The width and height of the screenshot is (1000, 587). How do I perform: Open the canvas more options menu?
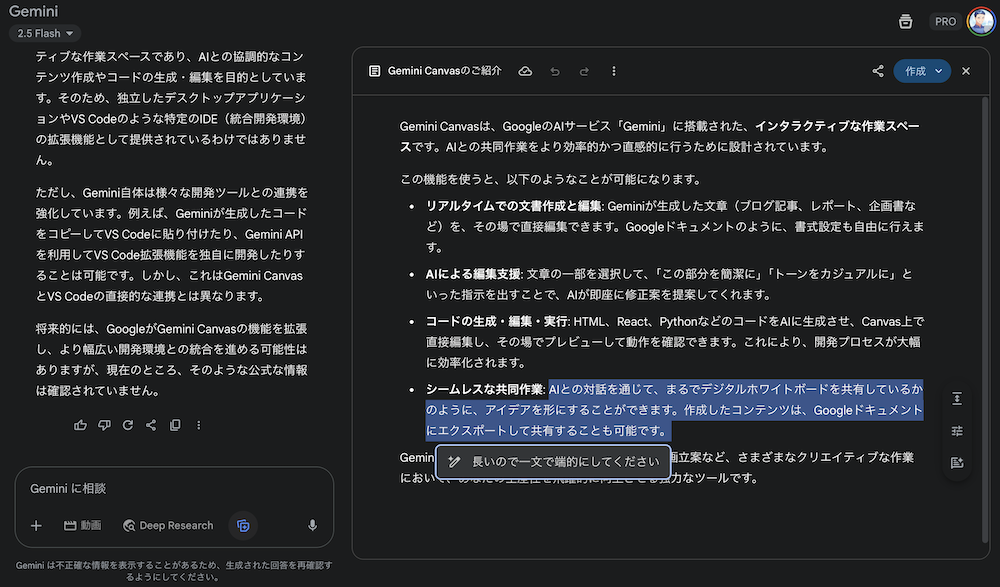coord(614,71)
